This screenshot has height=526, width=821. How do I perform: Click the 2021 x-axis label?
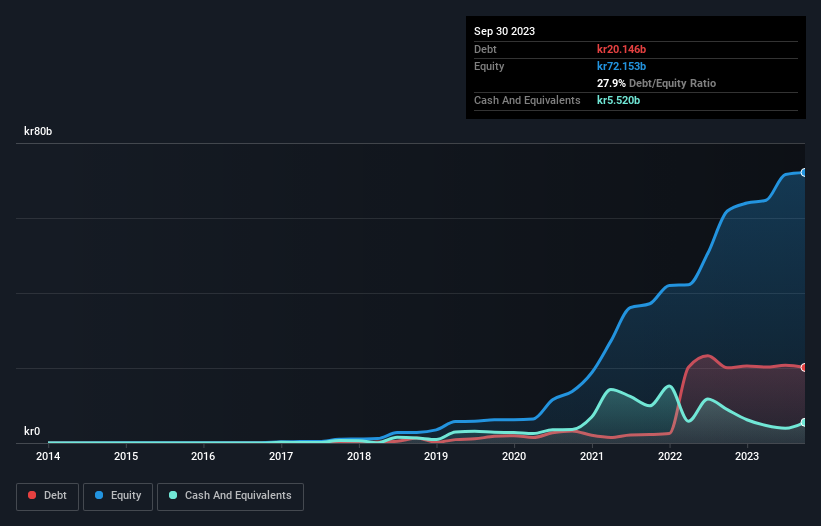(592, 456)
